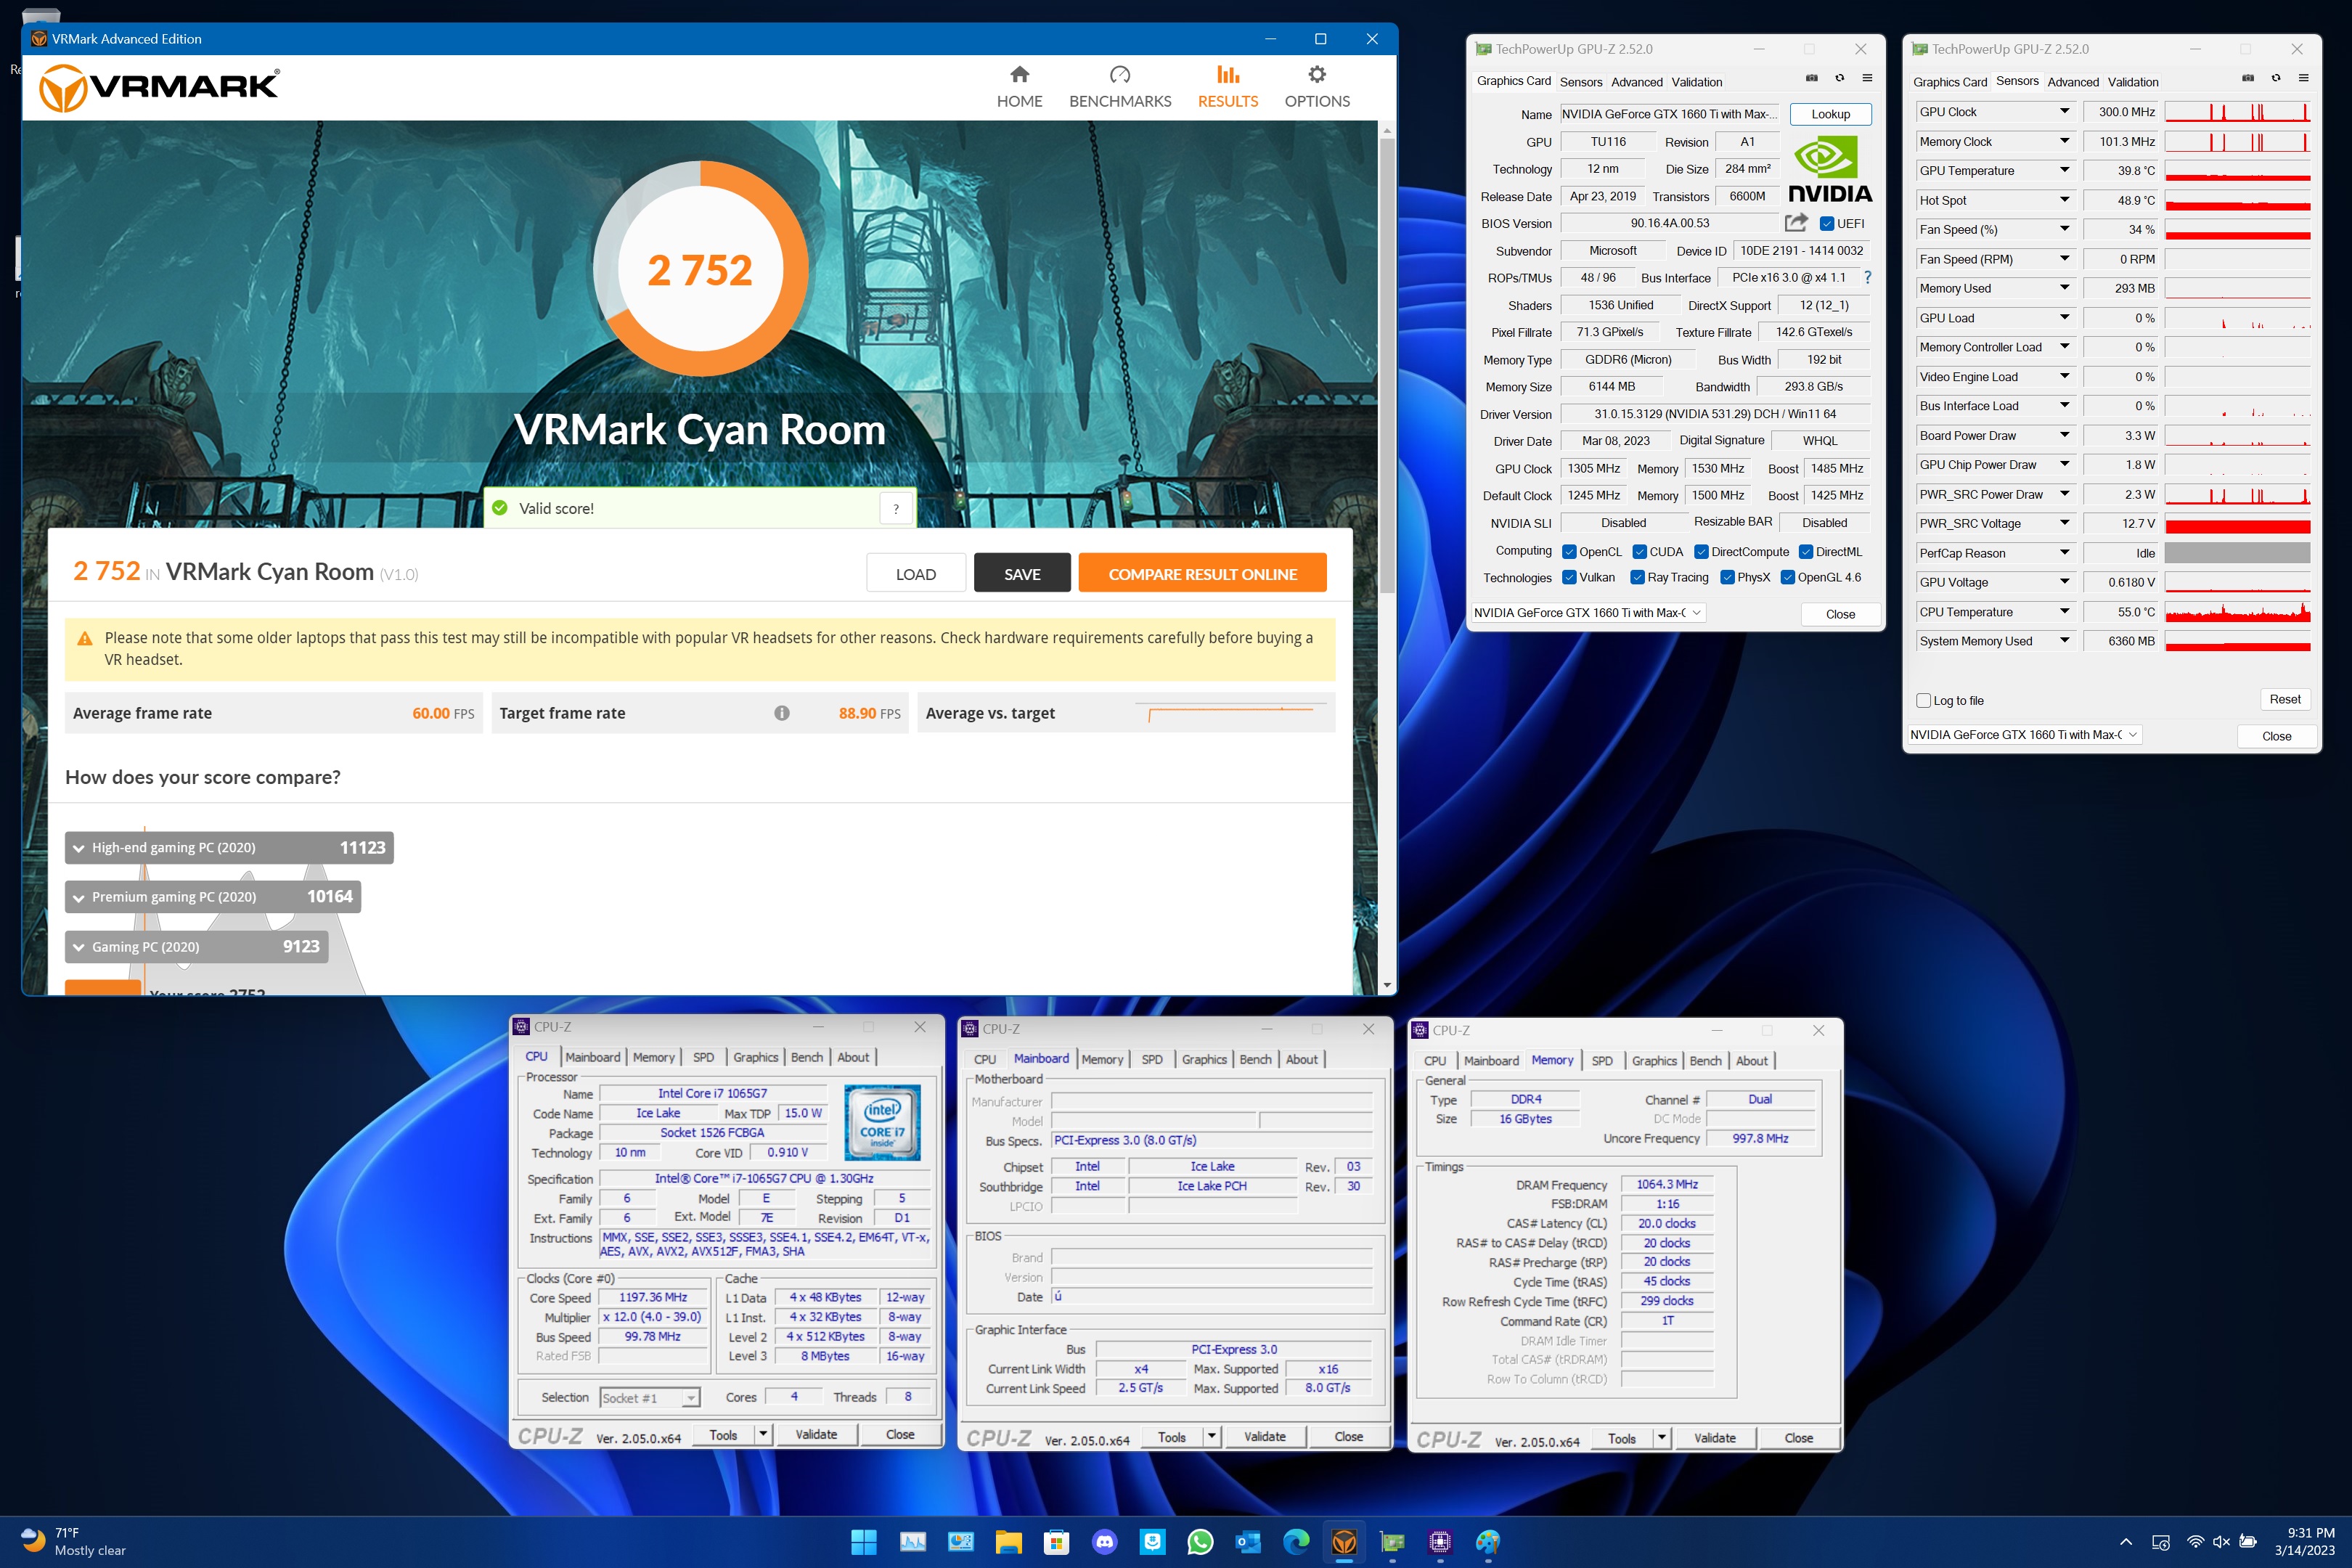Viewport: 2352px width, 1568px height.
Task: Open hamburger menu in GPU-Z Sensors window
Action: coord(2304,78)
